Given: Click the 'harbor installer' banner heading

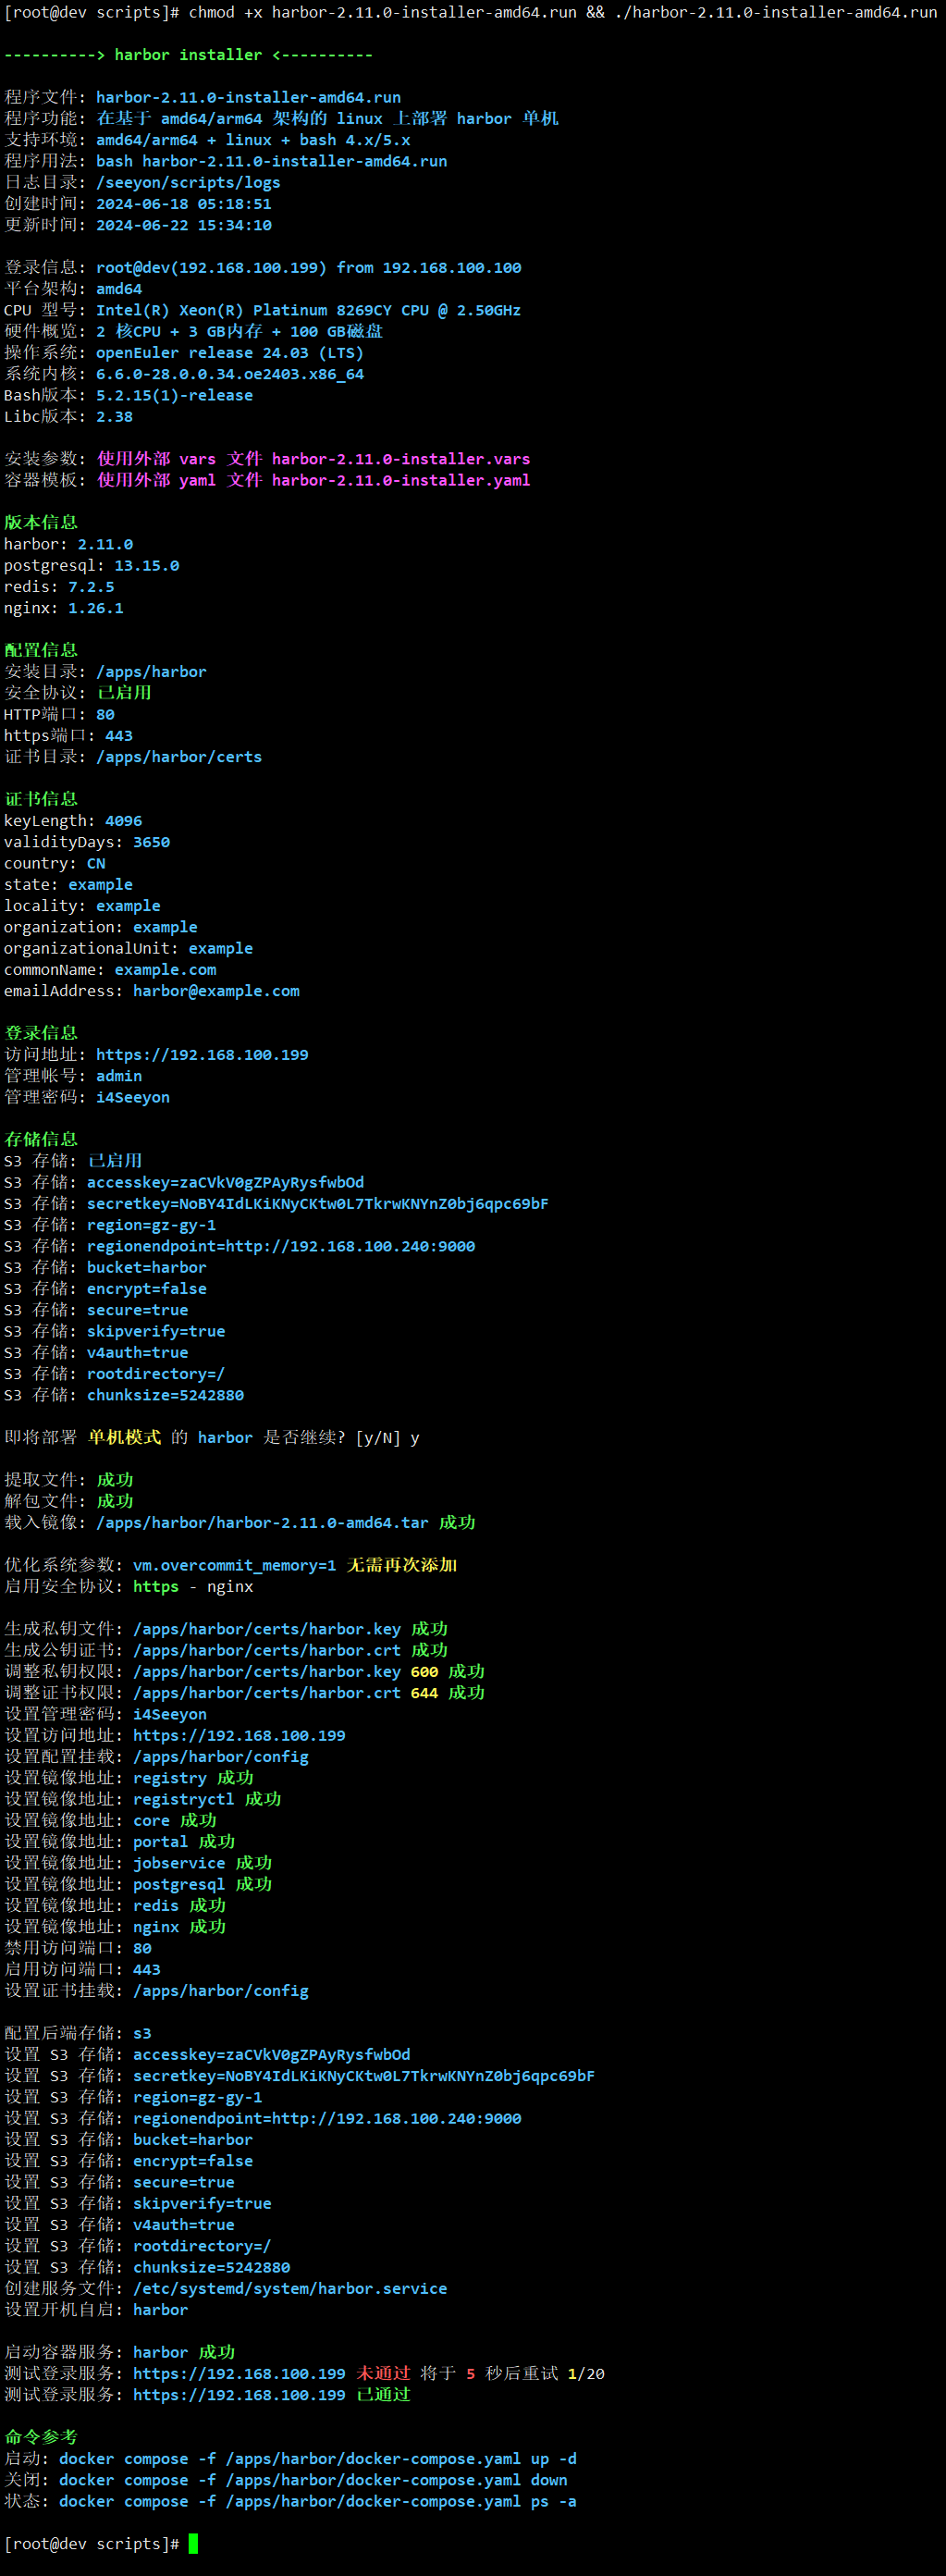Looking at the screenshot, I should [188, 55].
